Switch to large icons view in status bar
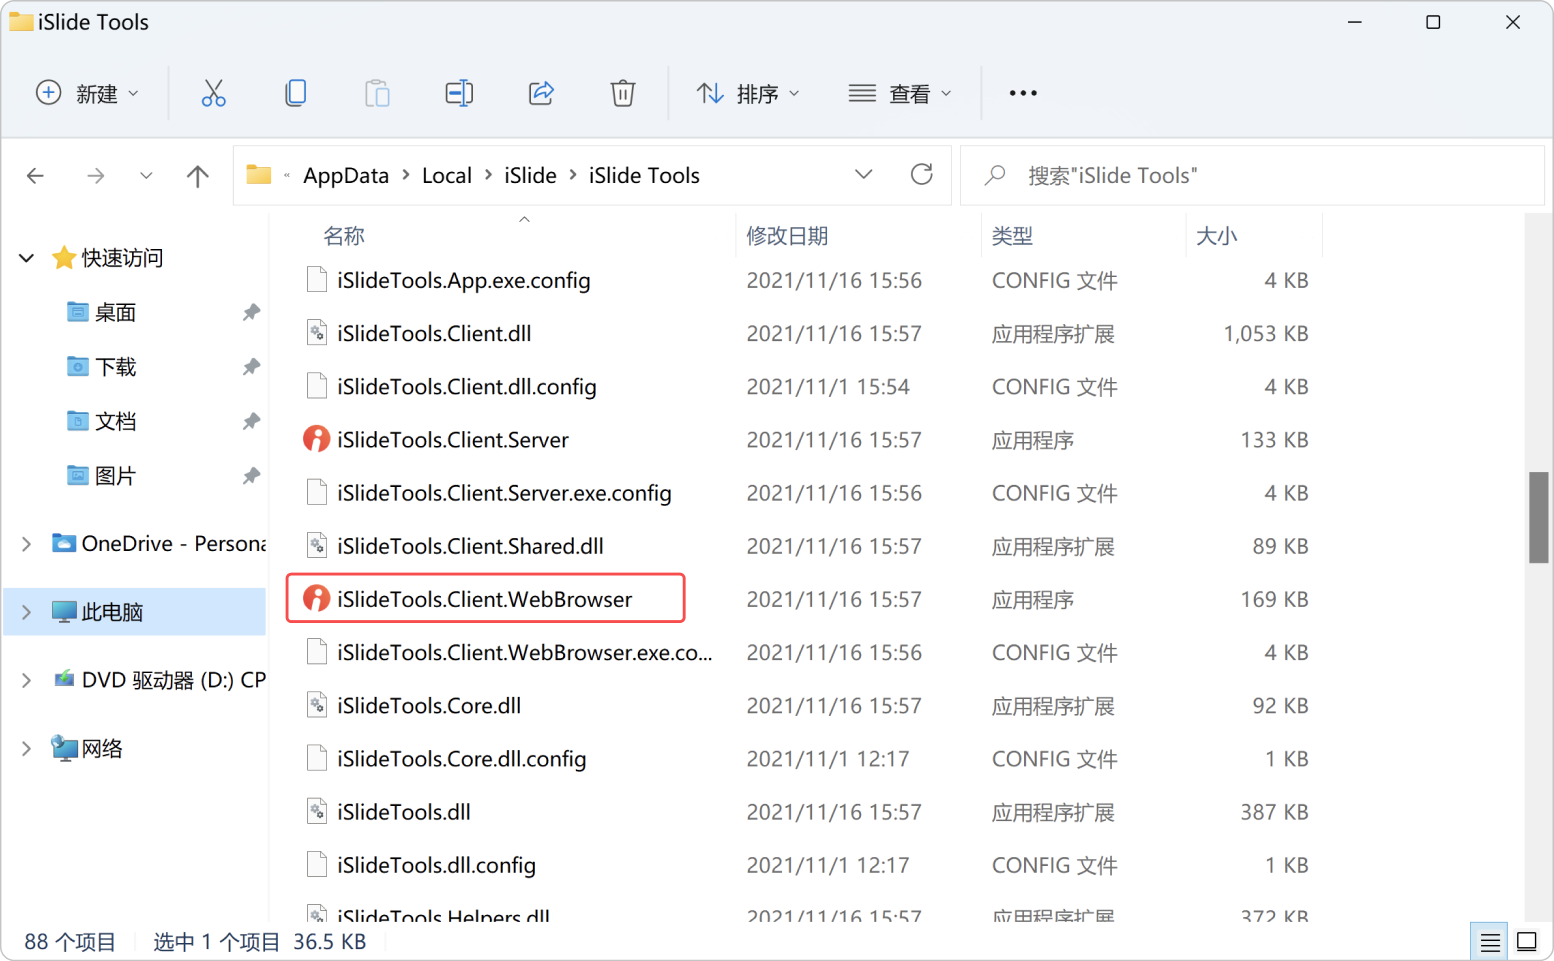1554x961 pixels. pos(1527,942)
